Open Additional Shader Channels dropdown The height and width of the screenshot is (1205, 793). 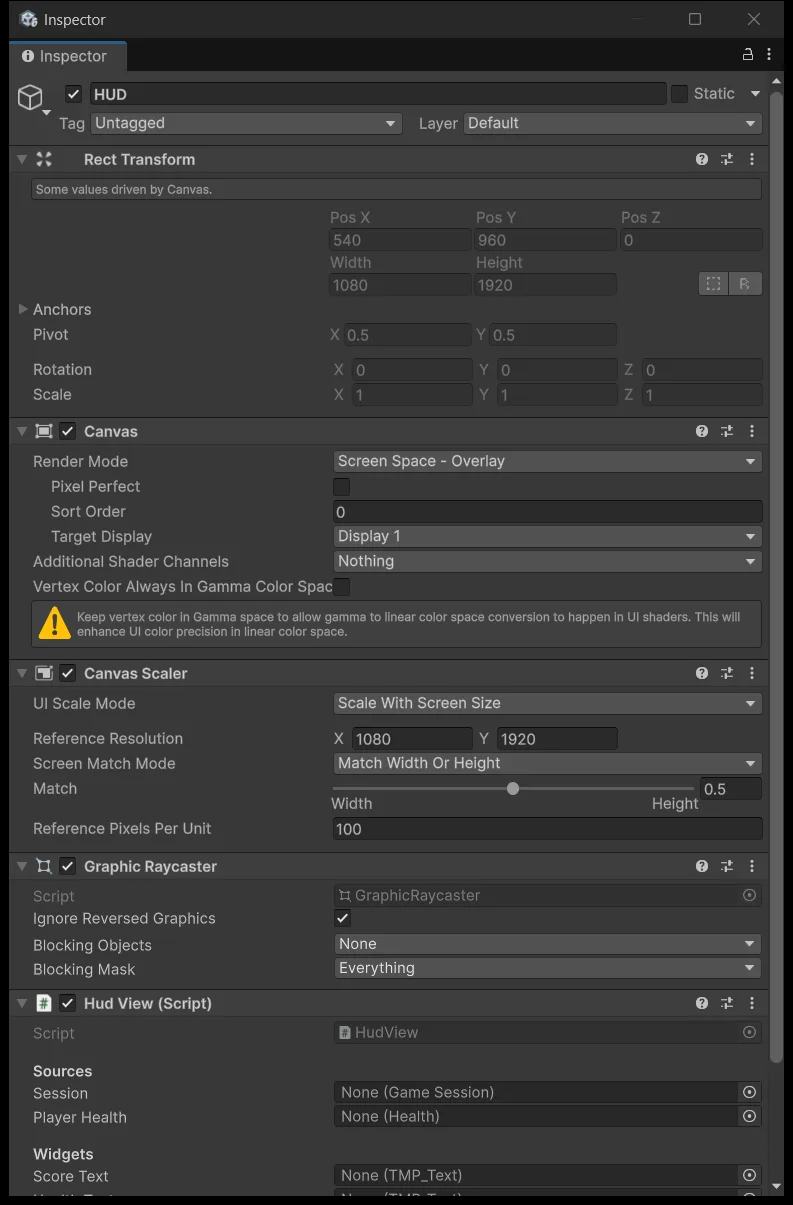point(547,561)
